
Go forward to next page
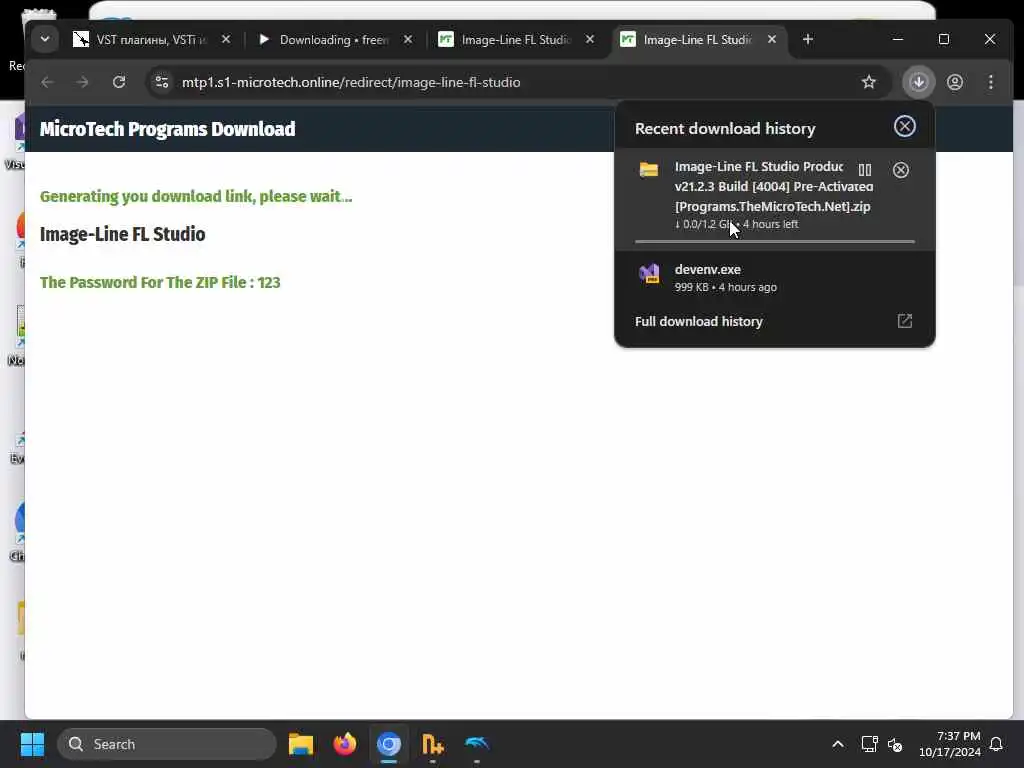coord(82,82)
